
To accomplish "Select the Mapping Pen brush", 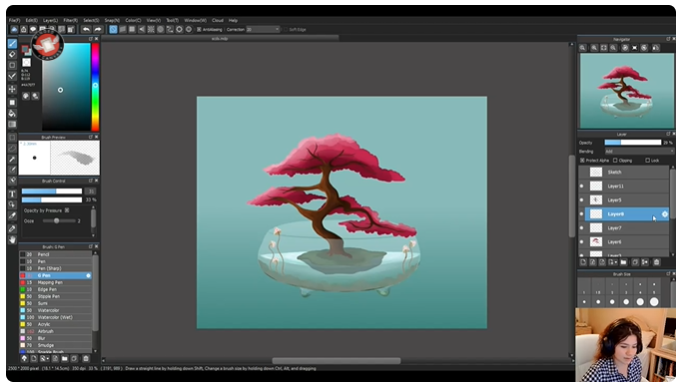I will point(55,282).
